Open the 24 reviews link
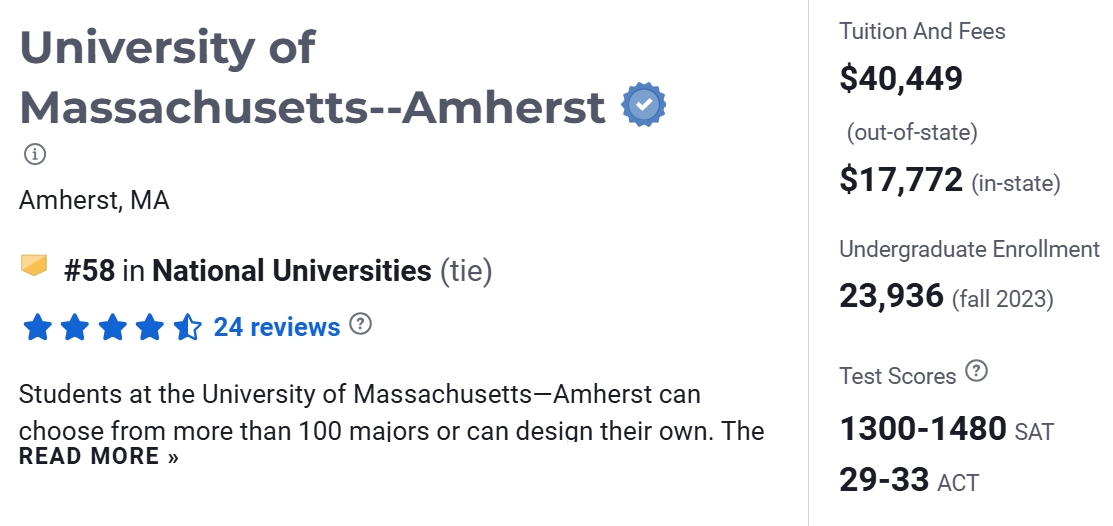 (x=277, y=327)
